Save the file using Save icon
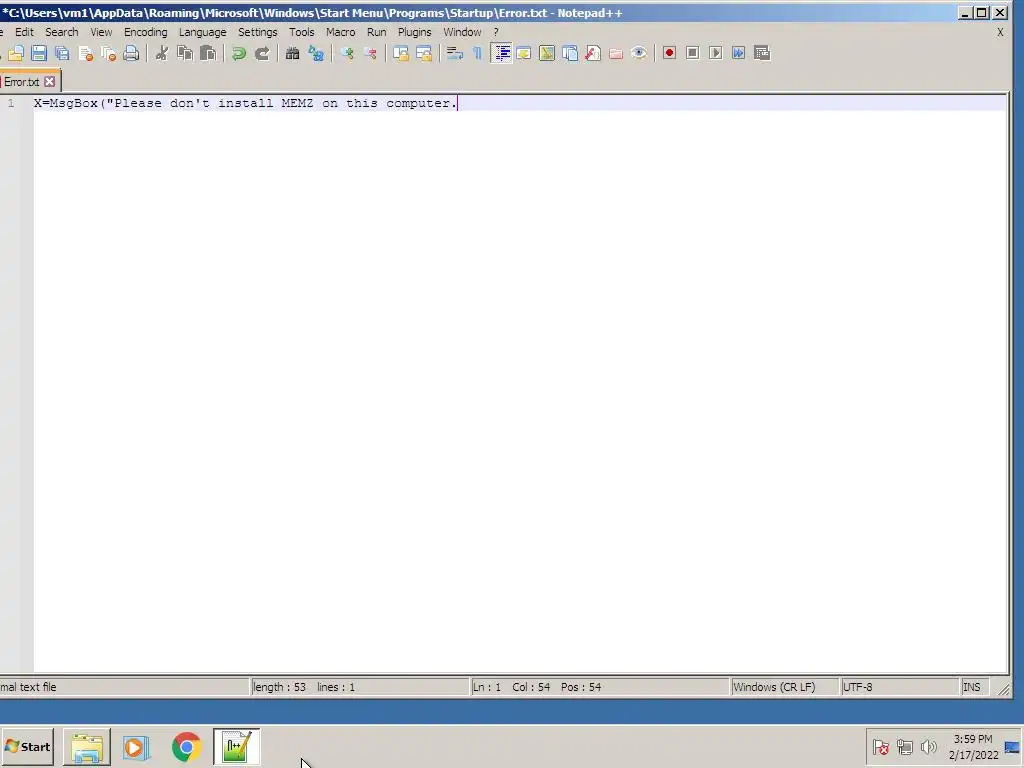This screenshot has width=1024, height=768. 39,54
